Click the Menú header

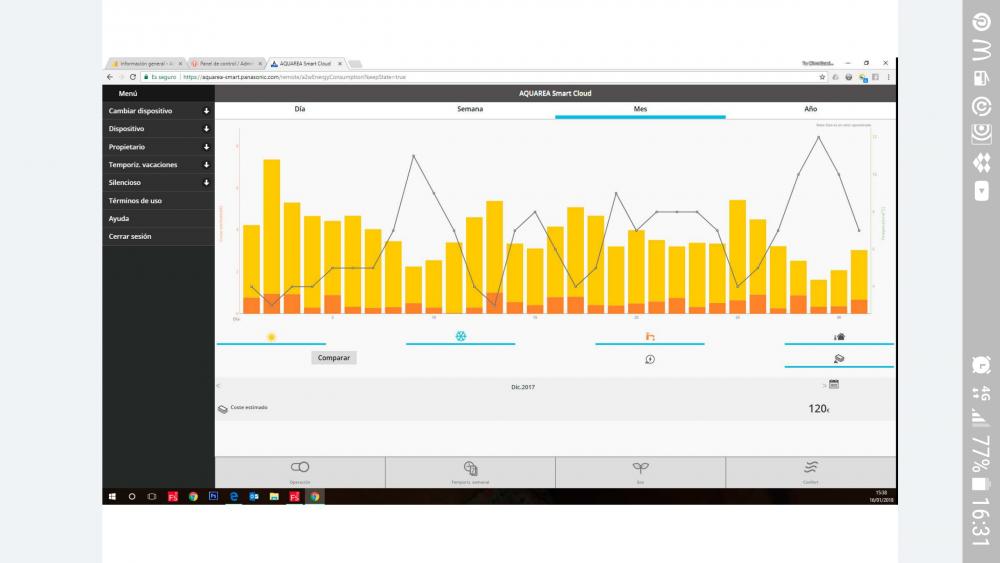pos(128,93)
